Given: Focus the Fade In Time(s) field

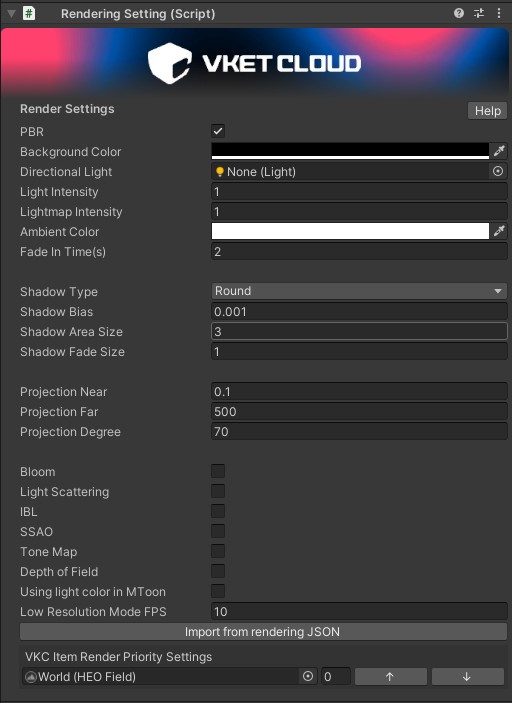Looking at the screenshot, I should (x=359, y=252).
